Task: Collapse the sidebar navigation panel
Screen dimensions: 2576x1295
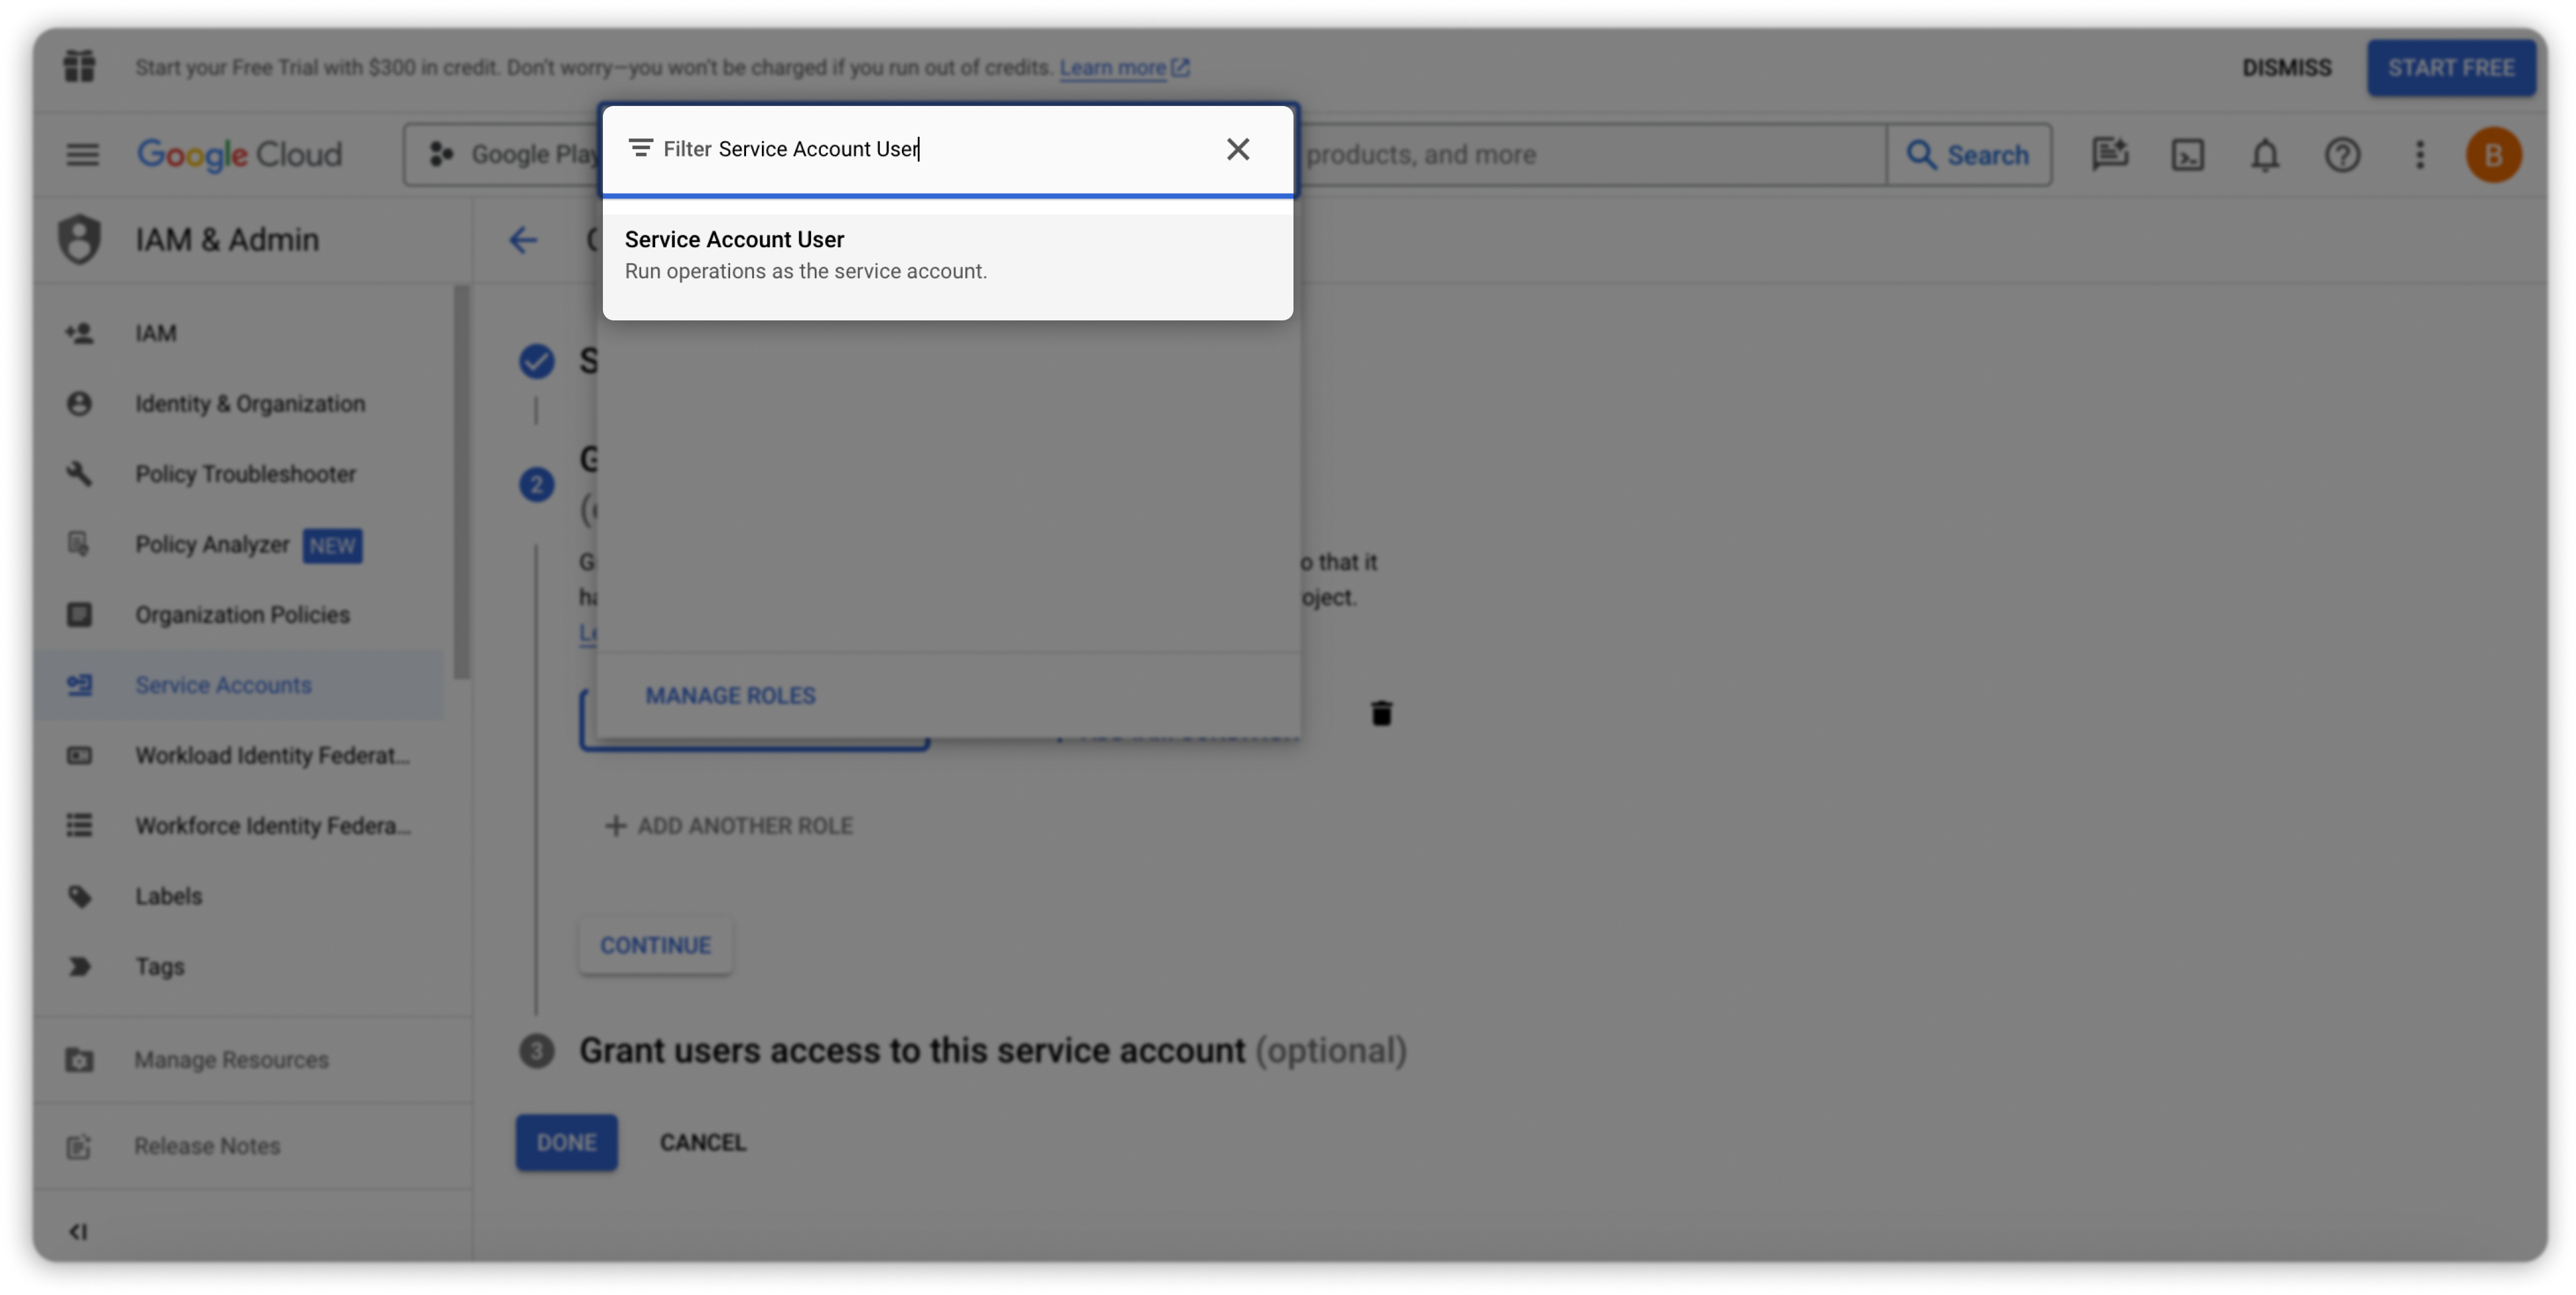Action: [78, 1232]
